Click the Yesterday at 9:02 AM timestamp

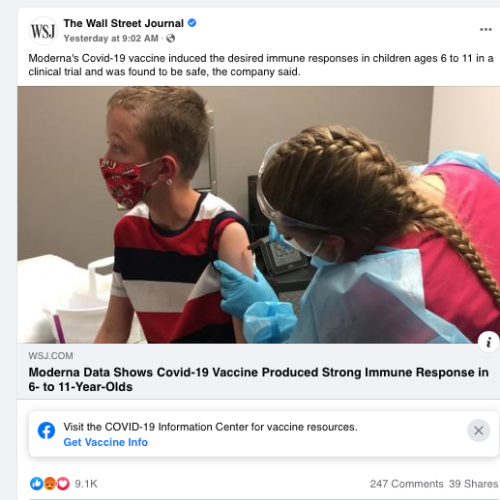(111, 38)
